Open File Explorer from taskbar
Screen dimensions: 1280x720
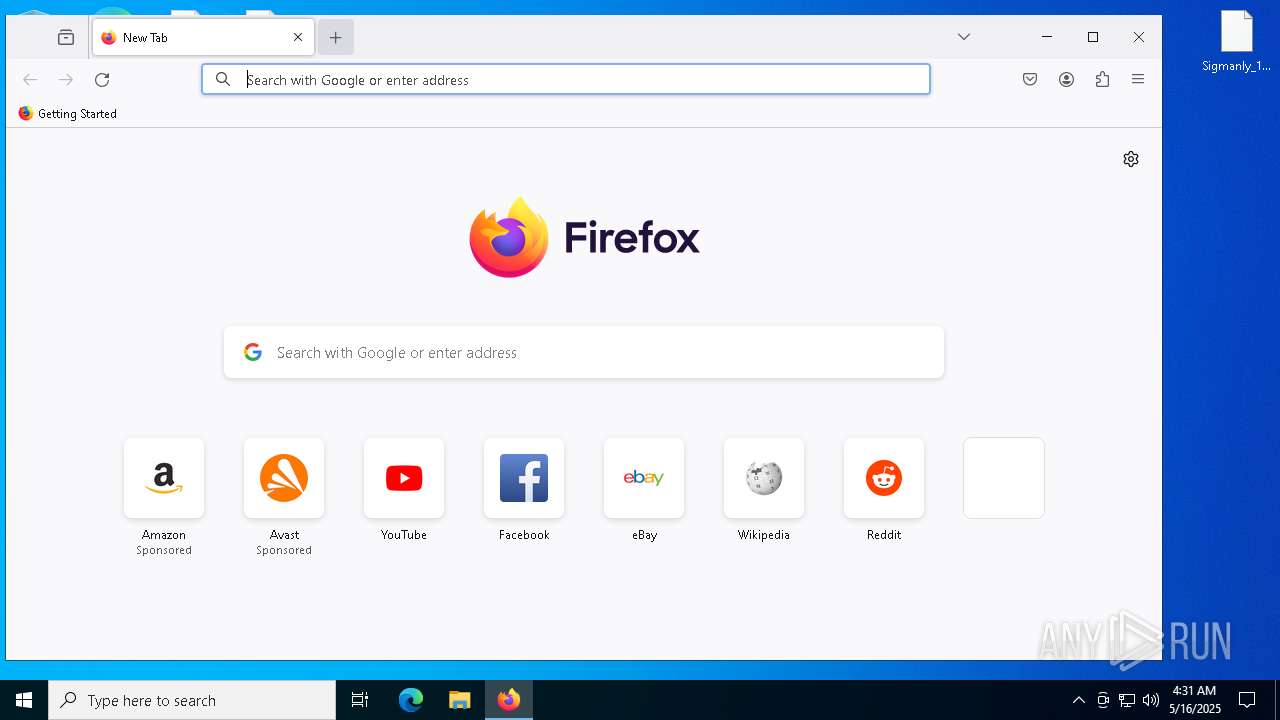tap(459, 700)
